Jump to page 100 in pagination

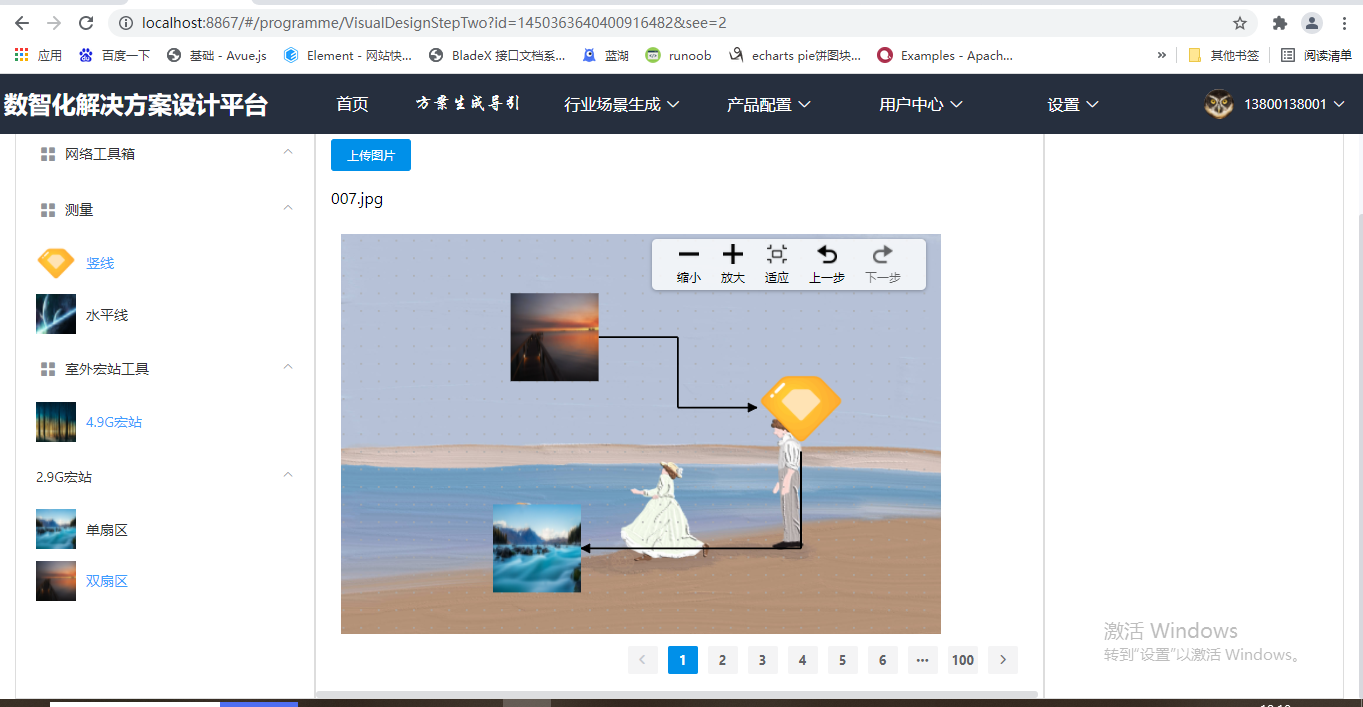coord(962,660)
